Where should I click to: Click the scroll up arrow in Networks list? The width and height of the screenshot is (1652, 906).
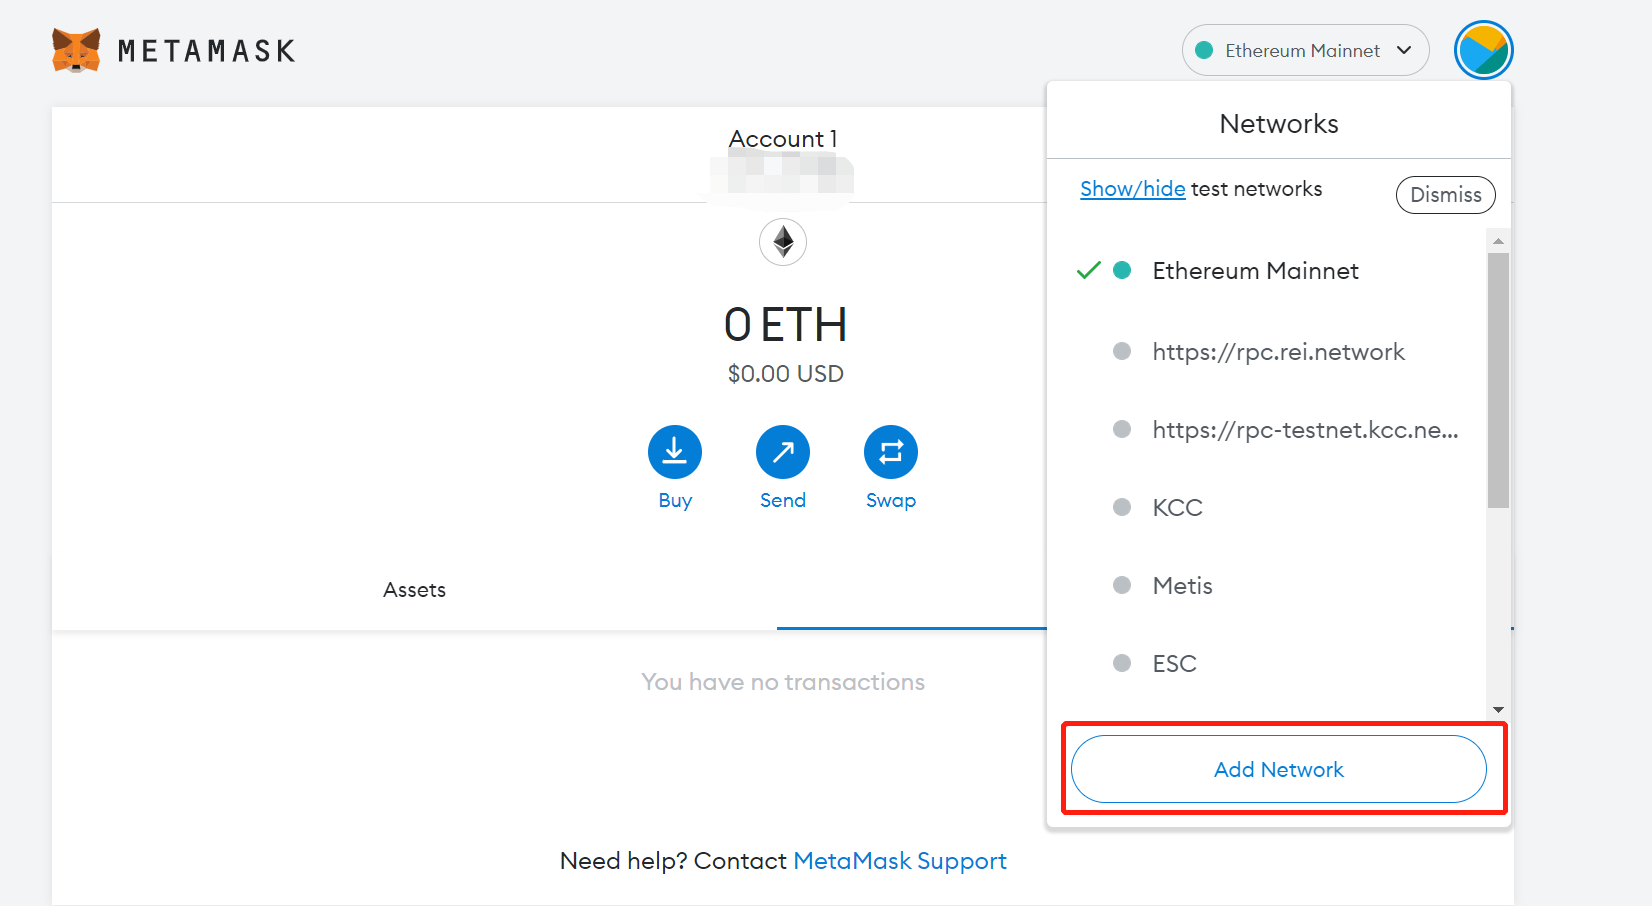[x=1498, y=241]
